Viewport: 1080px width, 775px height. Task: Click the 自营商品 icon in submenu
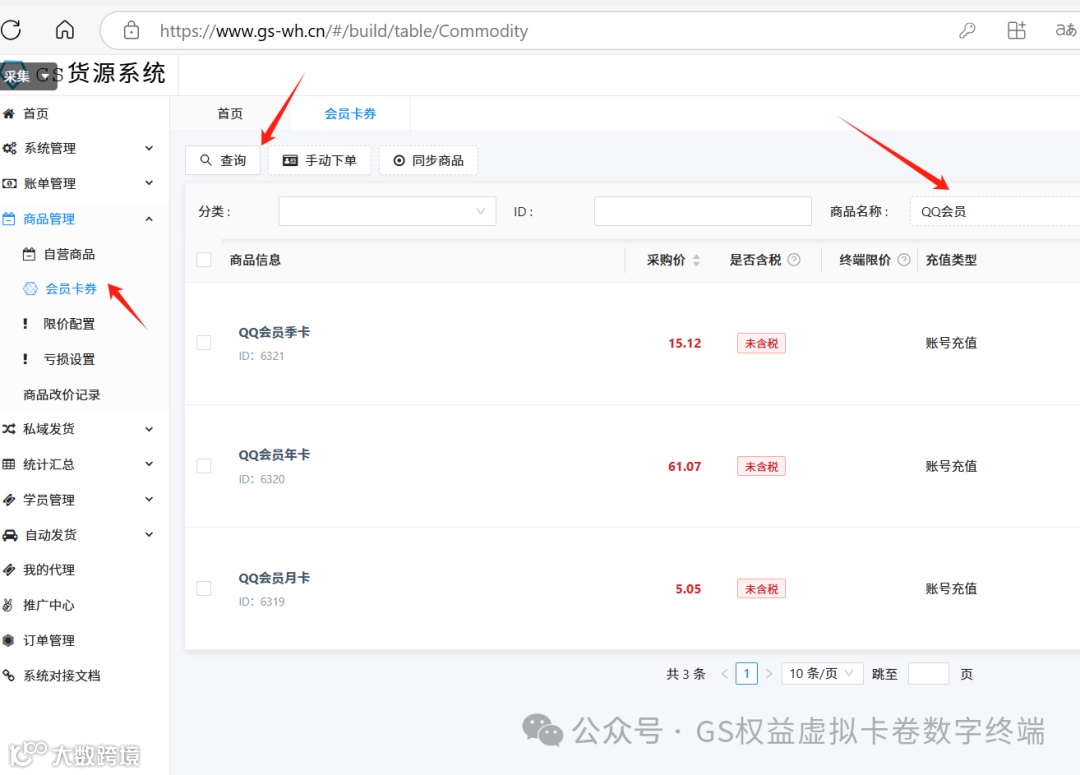29,254
